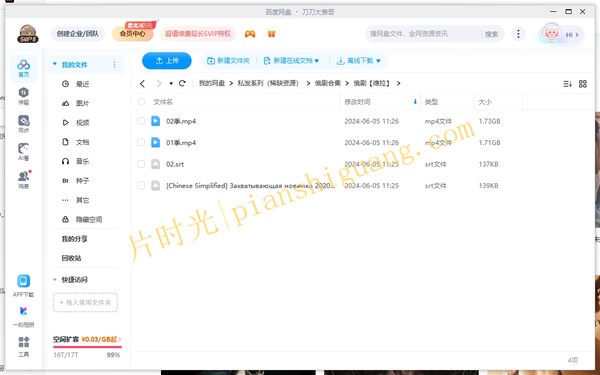Open the sort order icon

pos(567,83)
